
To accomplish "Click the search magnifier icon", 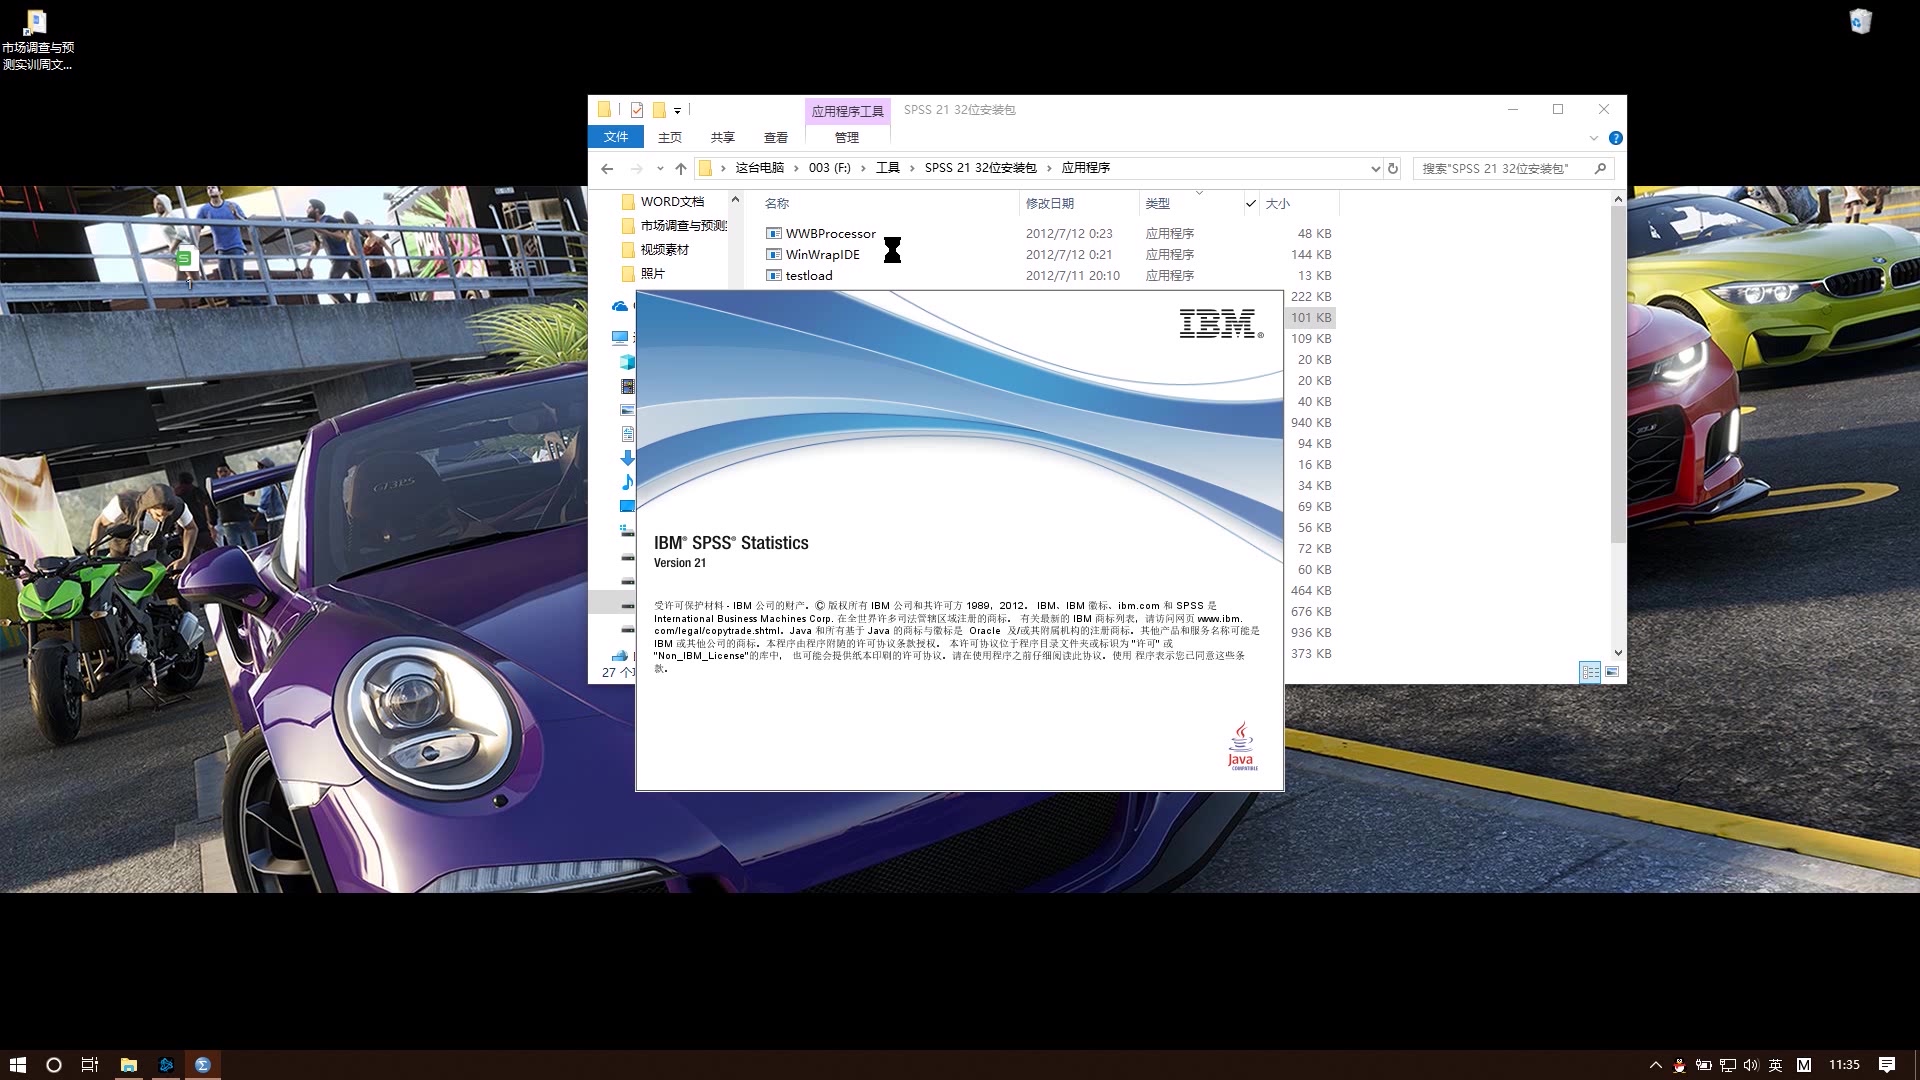I will click(x=1600, y=168).
